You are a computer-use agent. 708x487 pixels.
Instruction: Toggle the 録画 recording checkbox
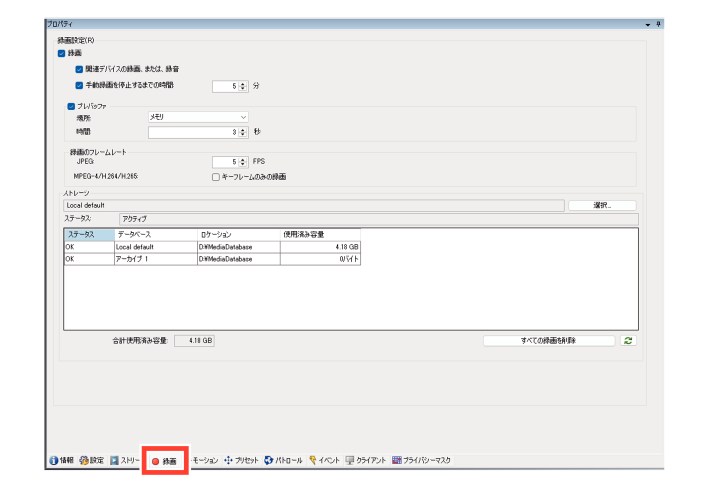62,53
